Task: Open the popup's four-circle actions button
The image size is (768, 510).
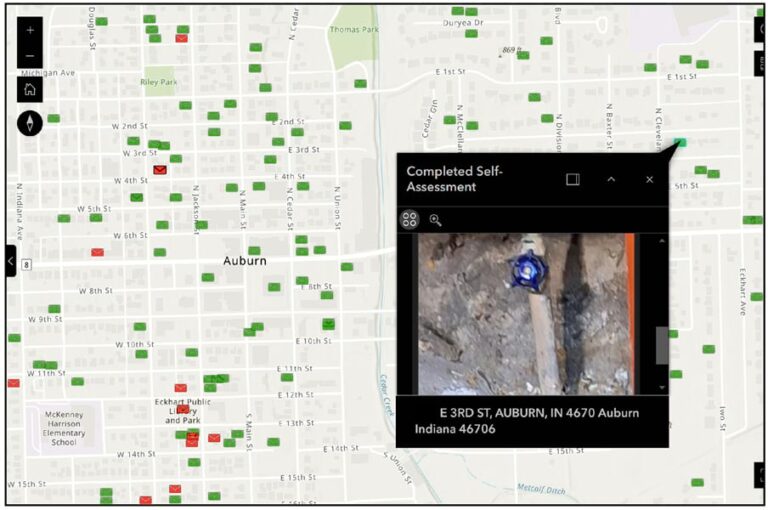Action: tap(409, 219)
